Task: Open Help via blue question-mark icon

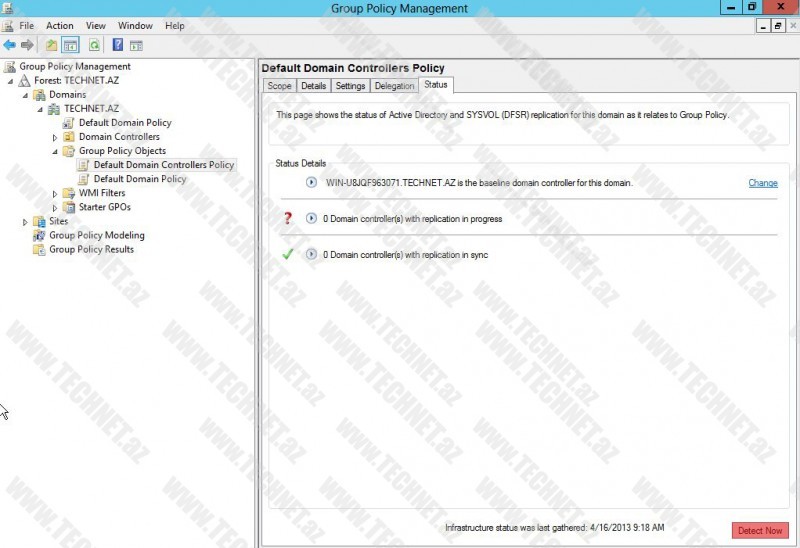Action: (x=118, y=45)
